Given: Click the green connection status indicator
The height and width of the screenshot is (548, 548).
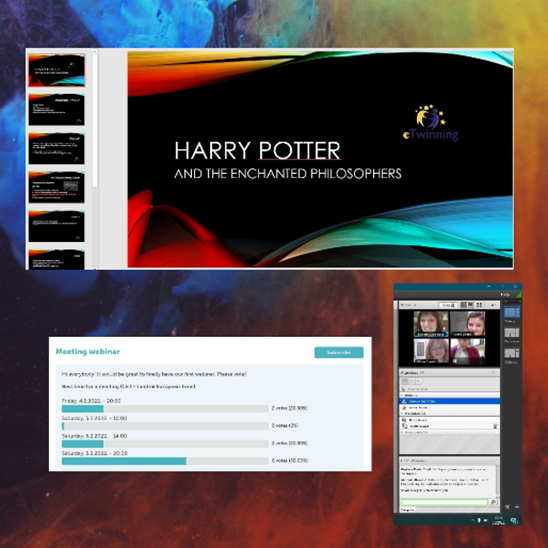Looking at the screenshot, I should [518, 295].
